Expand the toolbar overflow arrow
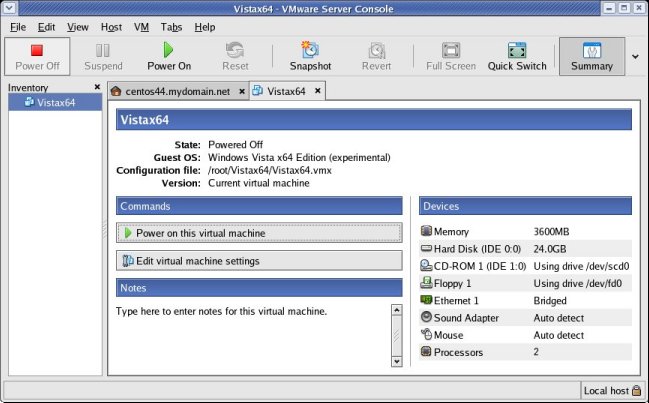 coord(635,57)
